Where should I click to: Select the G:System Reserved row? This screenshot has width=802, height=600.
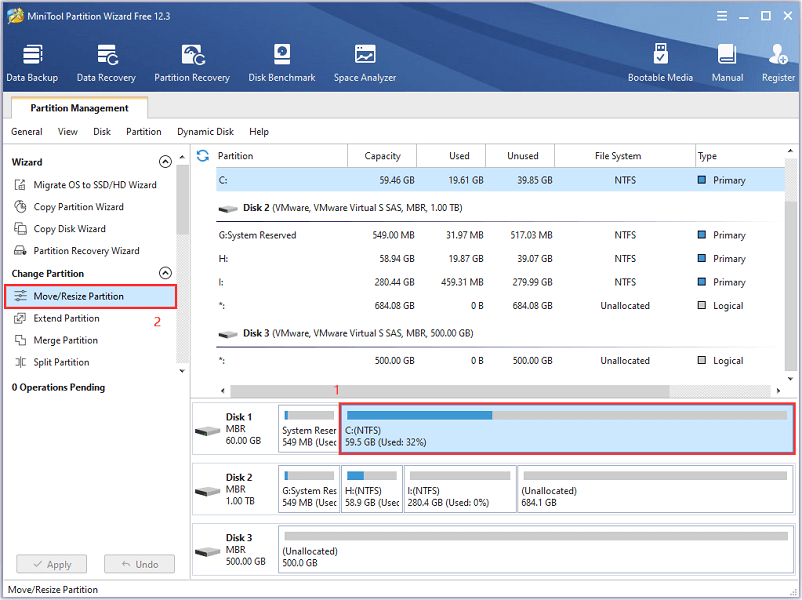[x=500, y=235]
